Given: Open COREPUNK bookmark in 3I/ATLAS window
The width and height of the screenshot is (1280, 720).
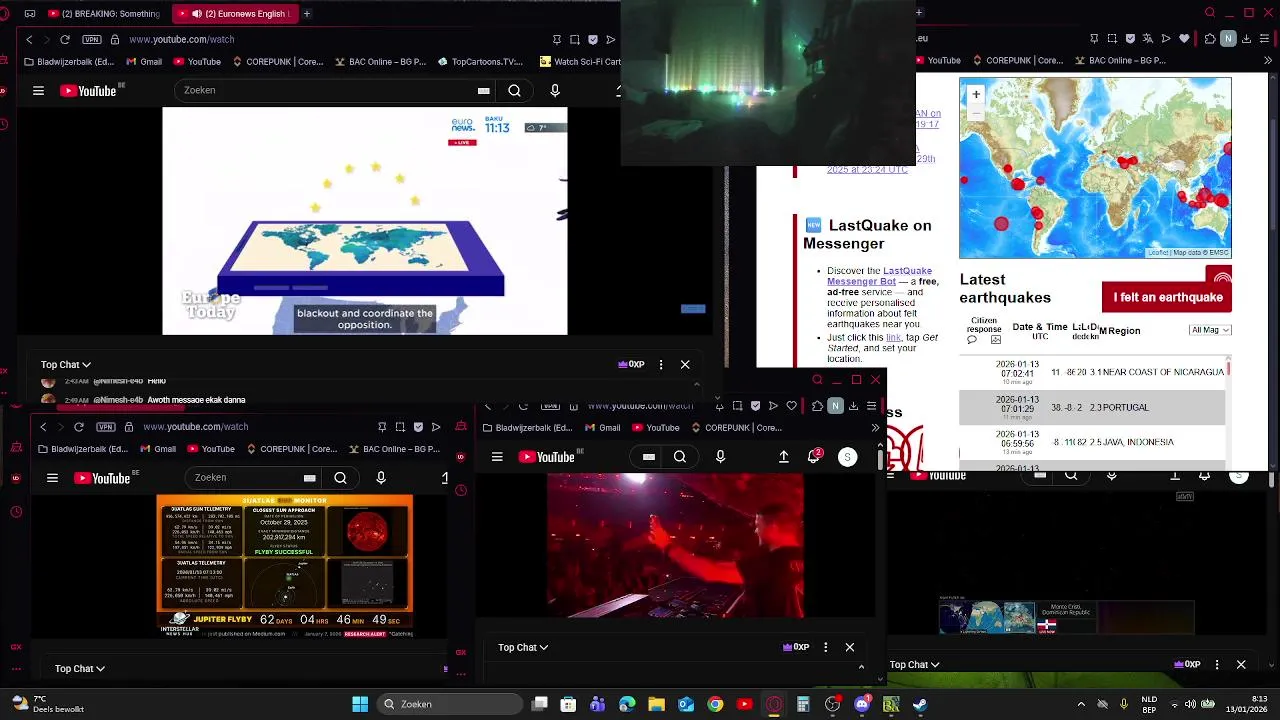Looking at the screenshot, I should 291,449.
